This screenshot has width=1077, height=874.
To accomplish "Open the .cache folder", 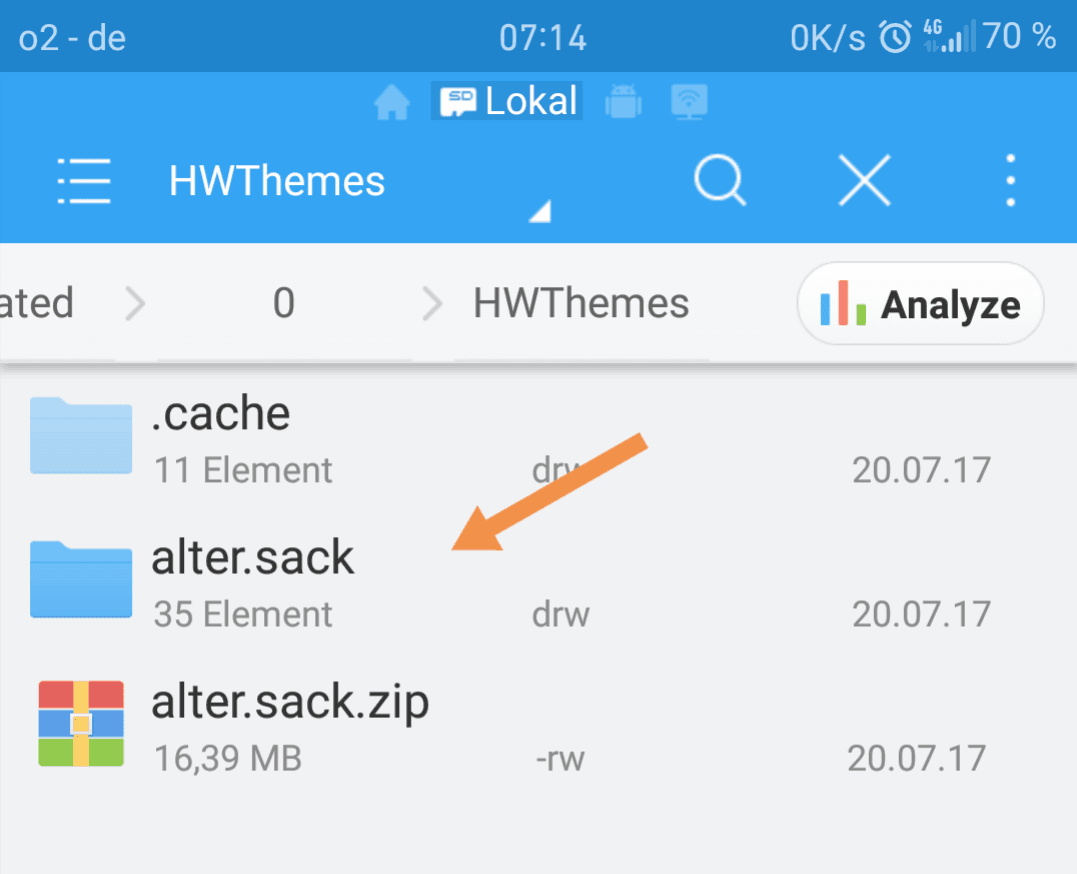I will point(538,437).
